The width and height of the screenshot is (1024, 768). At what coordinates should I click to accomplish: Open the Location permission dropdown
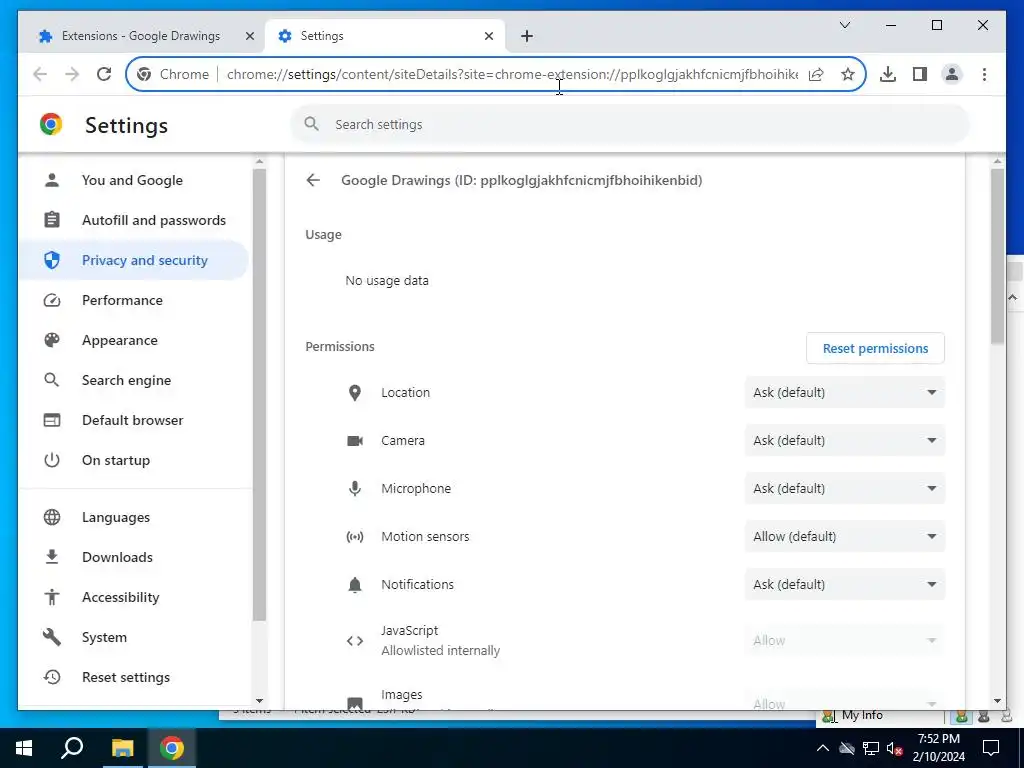click(844, 392)
